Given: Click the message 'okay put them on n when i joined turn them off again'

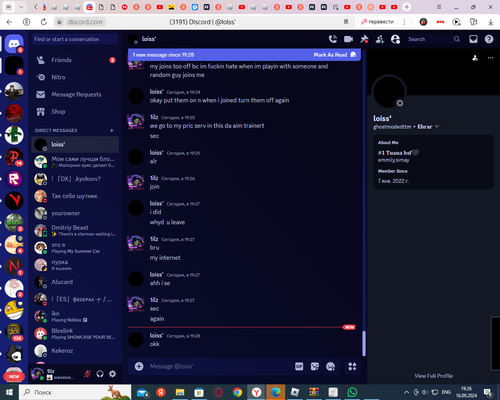Looking at the screenshot, I should (219, 100).
